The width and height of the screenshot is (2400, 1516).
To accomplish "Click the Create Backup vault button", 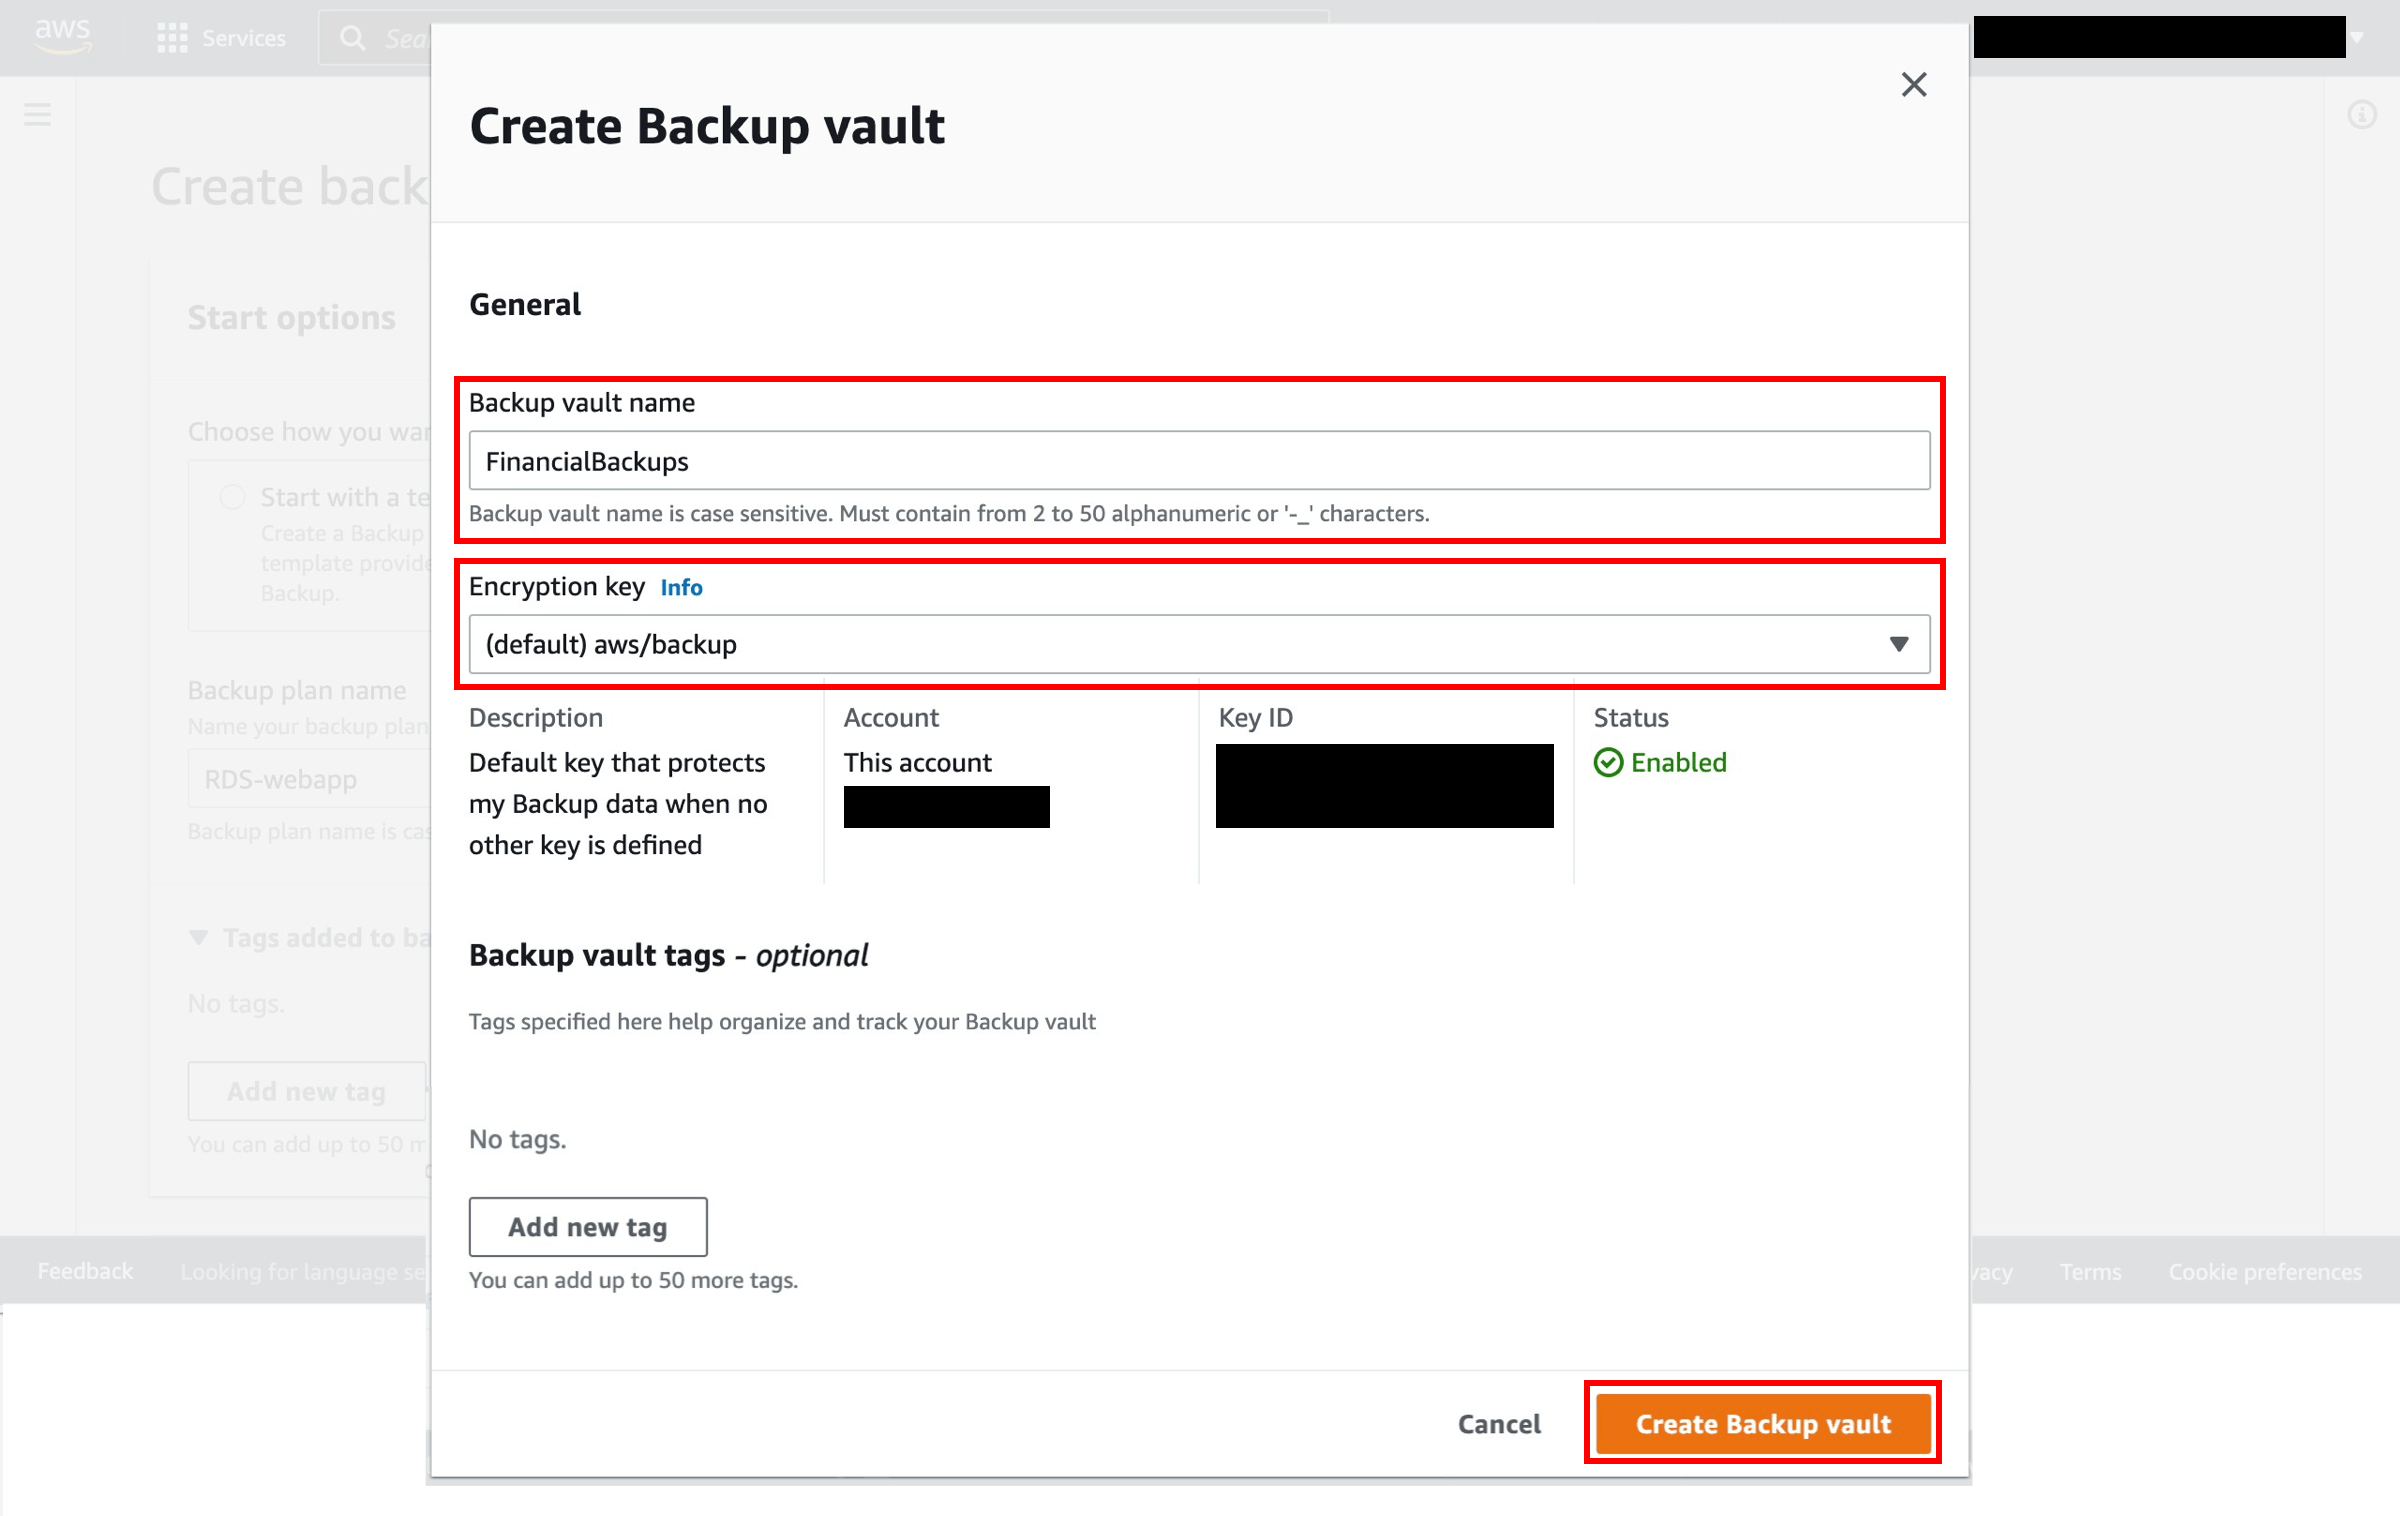I will pyautogui.click(x=1762, y=1424).
